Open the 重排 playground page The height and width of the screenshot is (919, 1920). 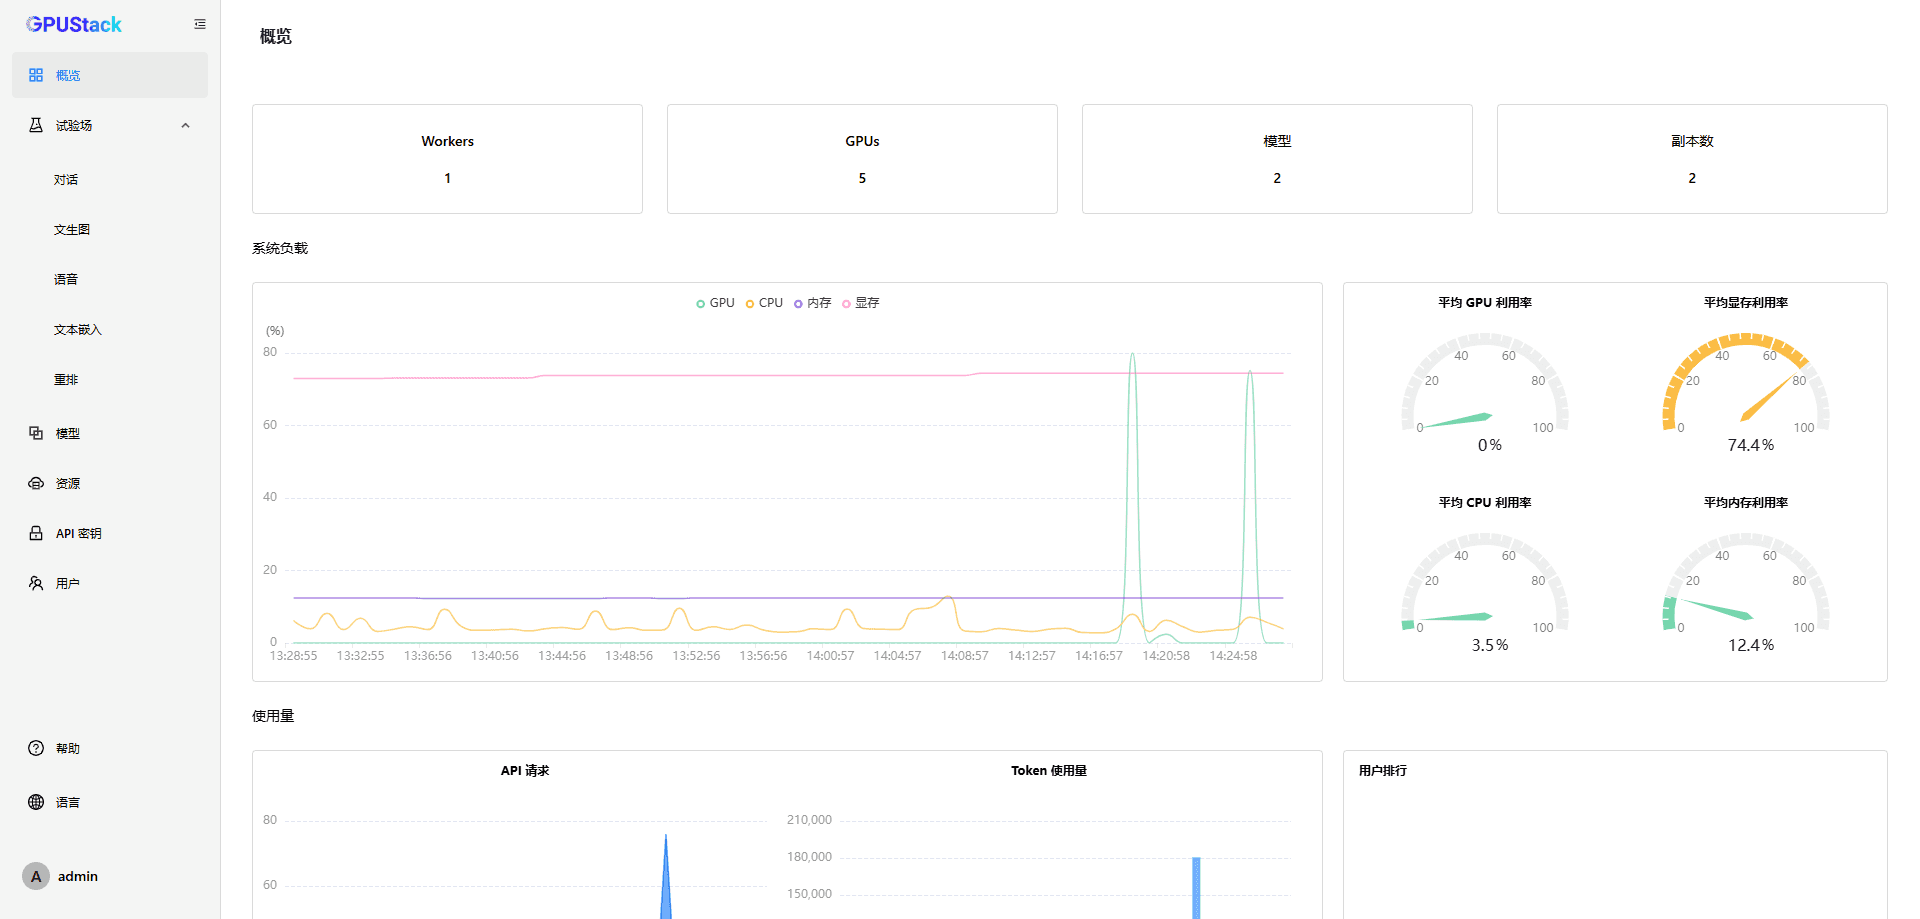point(110,380)
